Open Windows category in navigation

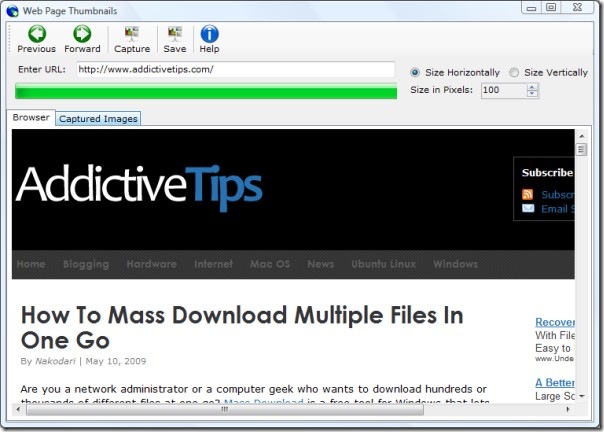455,264
